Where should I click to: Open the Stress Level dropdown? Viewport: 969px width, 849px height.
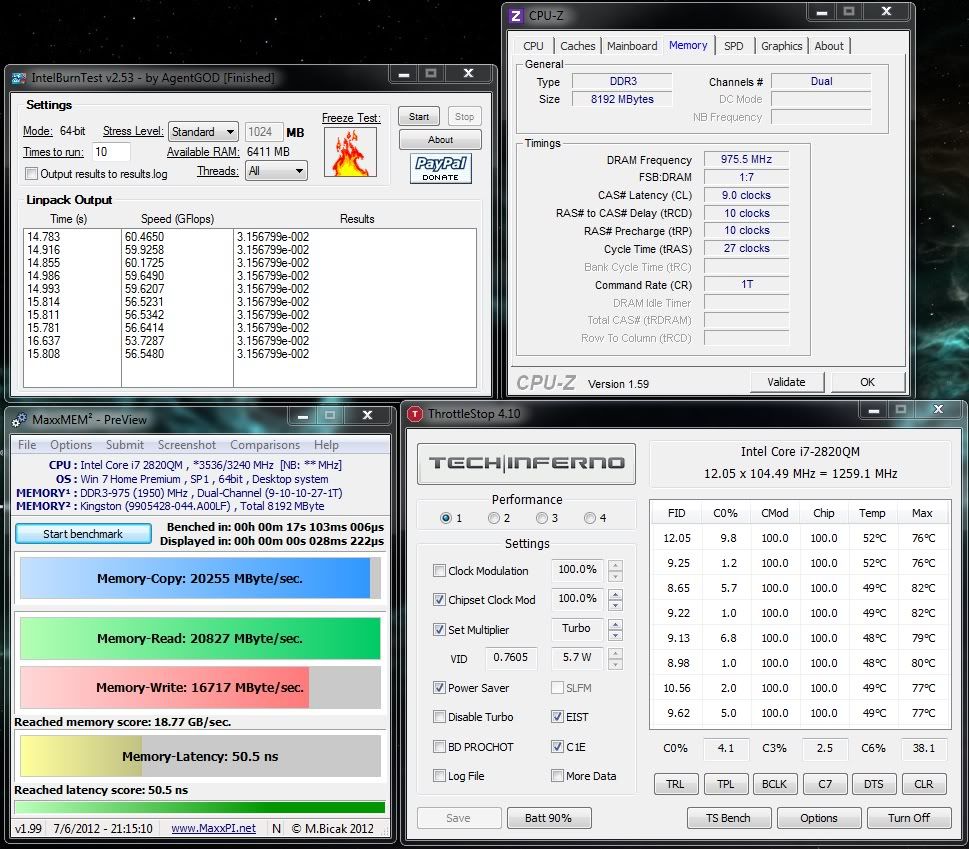[x=203, y=132]
